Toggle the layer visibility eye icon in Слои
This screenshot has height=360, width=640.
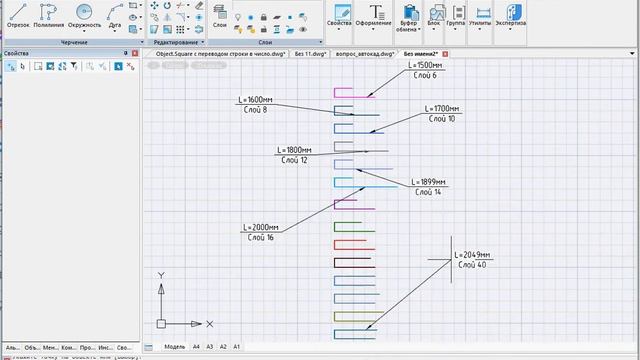click(x=303, y=29)
